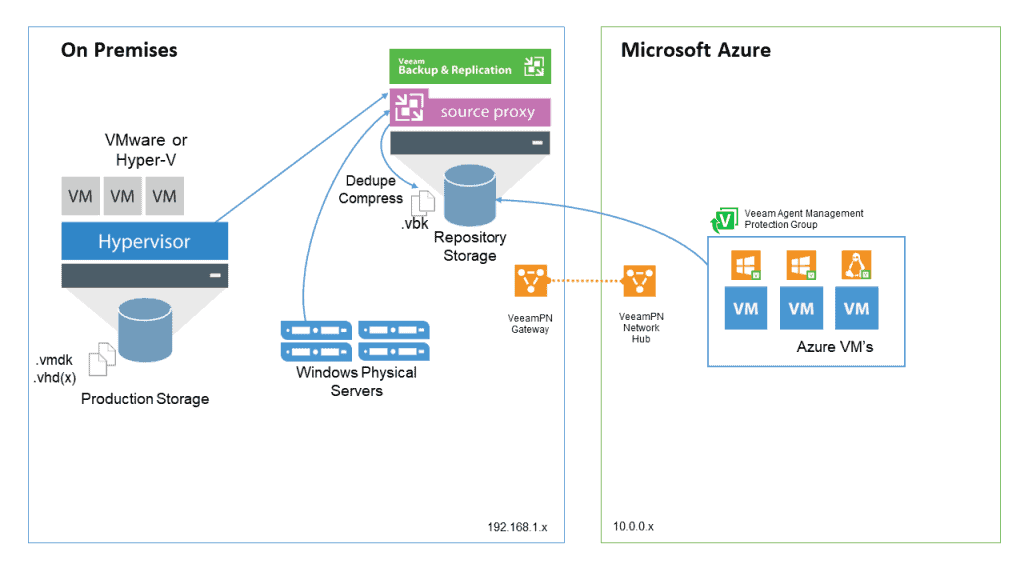
Task: Click the bottom-right Windows physical server icon
Action: tap(394, 352)
